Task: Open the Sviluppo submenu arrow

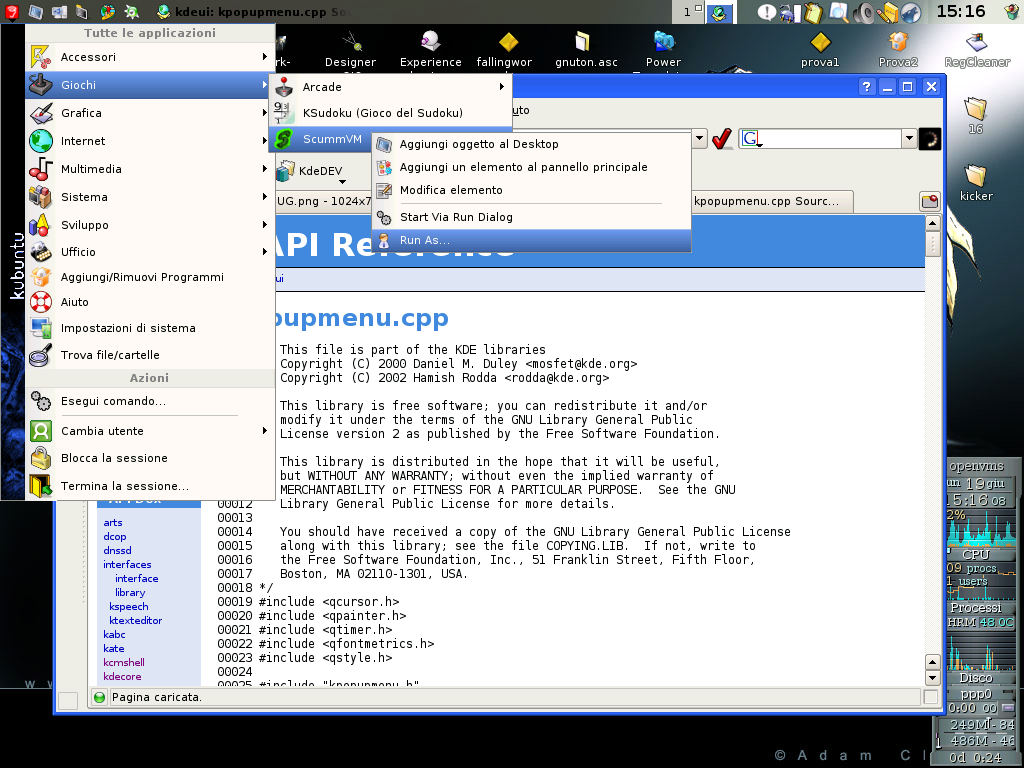Action: [264, 225]
